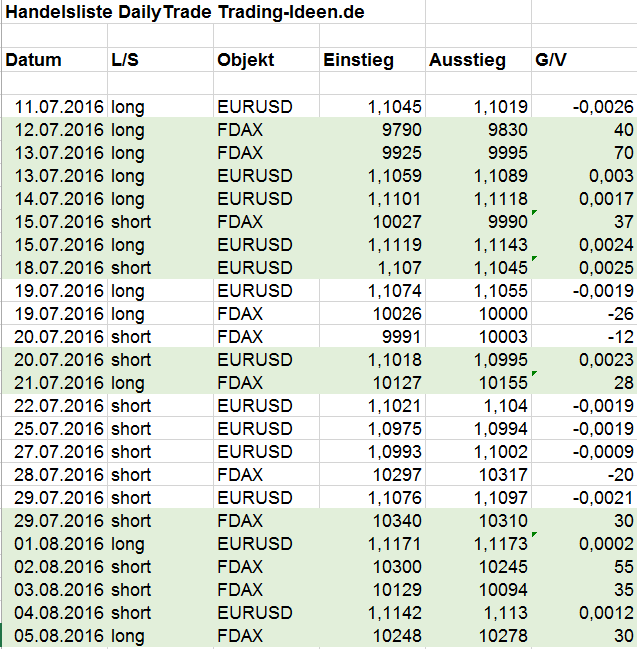Click the comment marker next to 10155

[x=534, y=374]
